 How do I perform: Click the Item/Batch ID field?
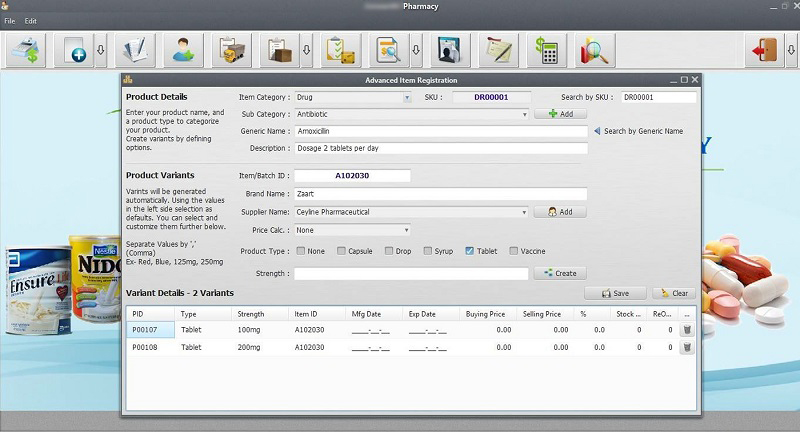coord(352,175)
